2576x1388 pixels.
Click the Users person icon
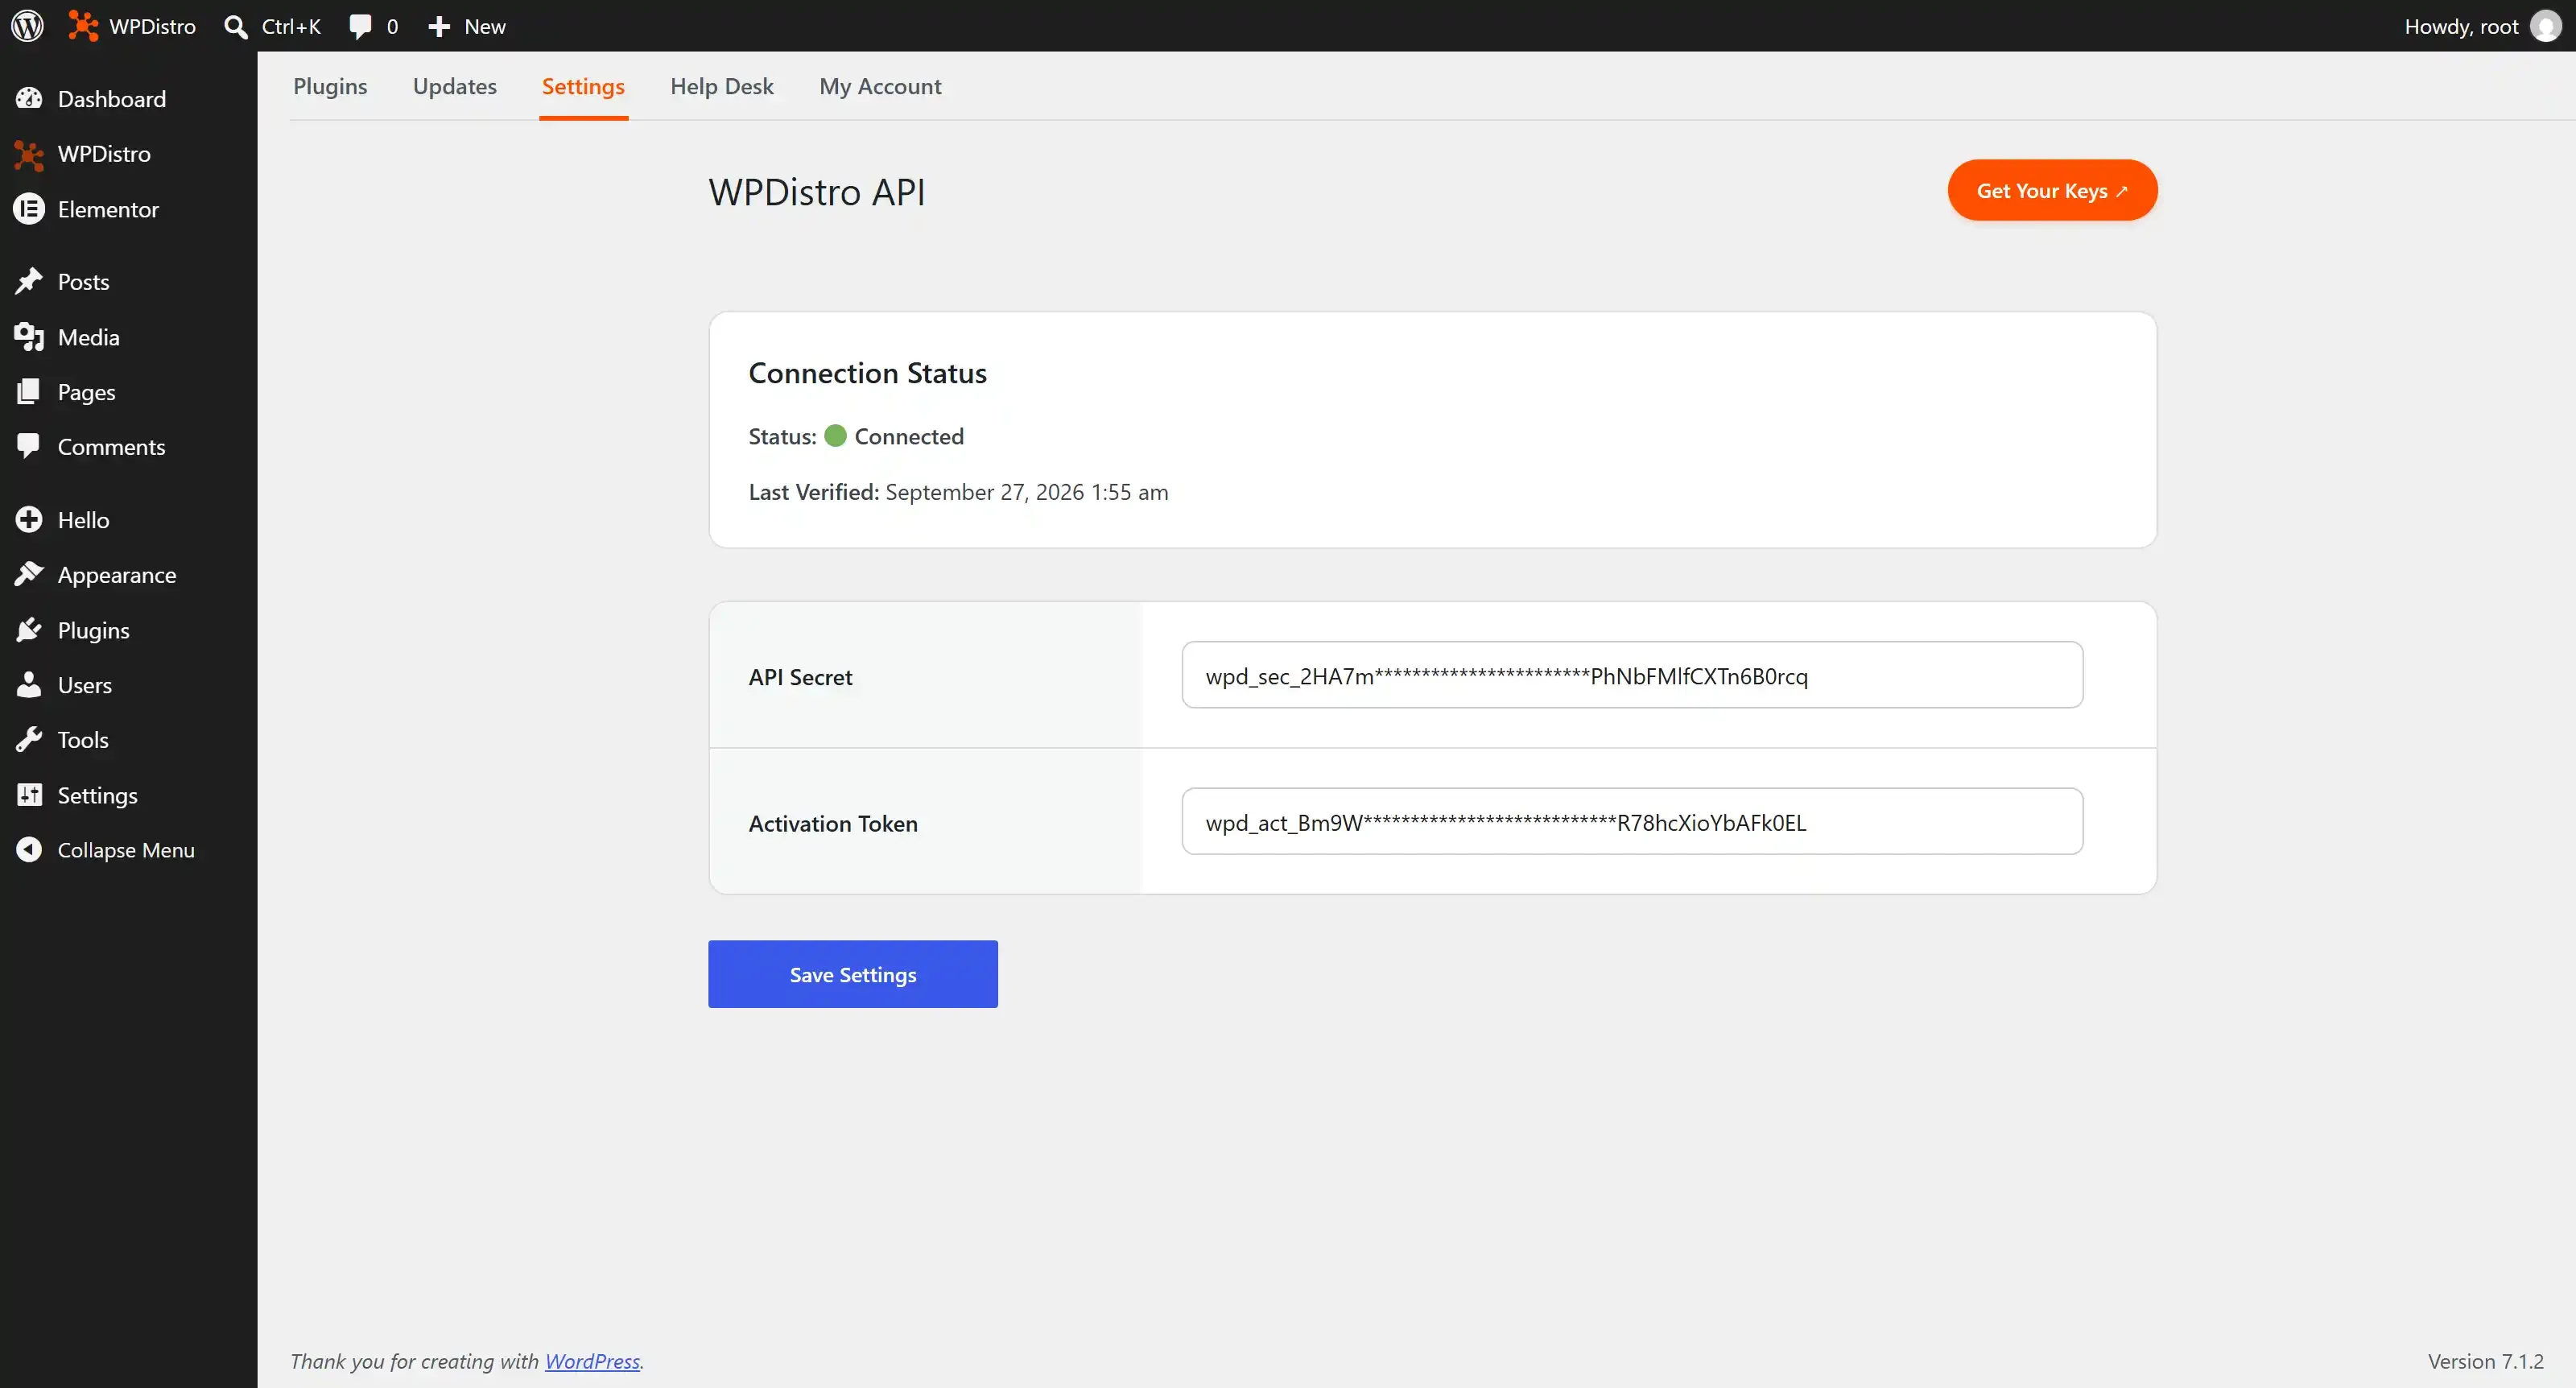click(29, 684)
